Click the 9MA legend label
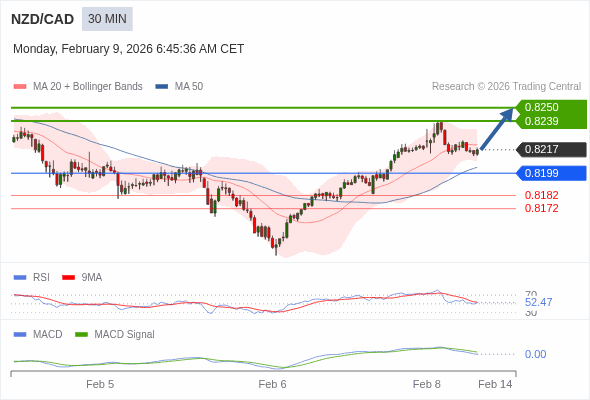Viewport: 590px width, 400px height. click(92, 278)
